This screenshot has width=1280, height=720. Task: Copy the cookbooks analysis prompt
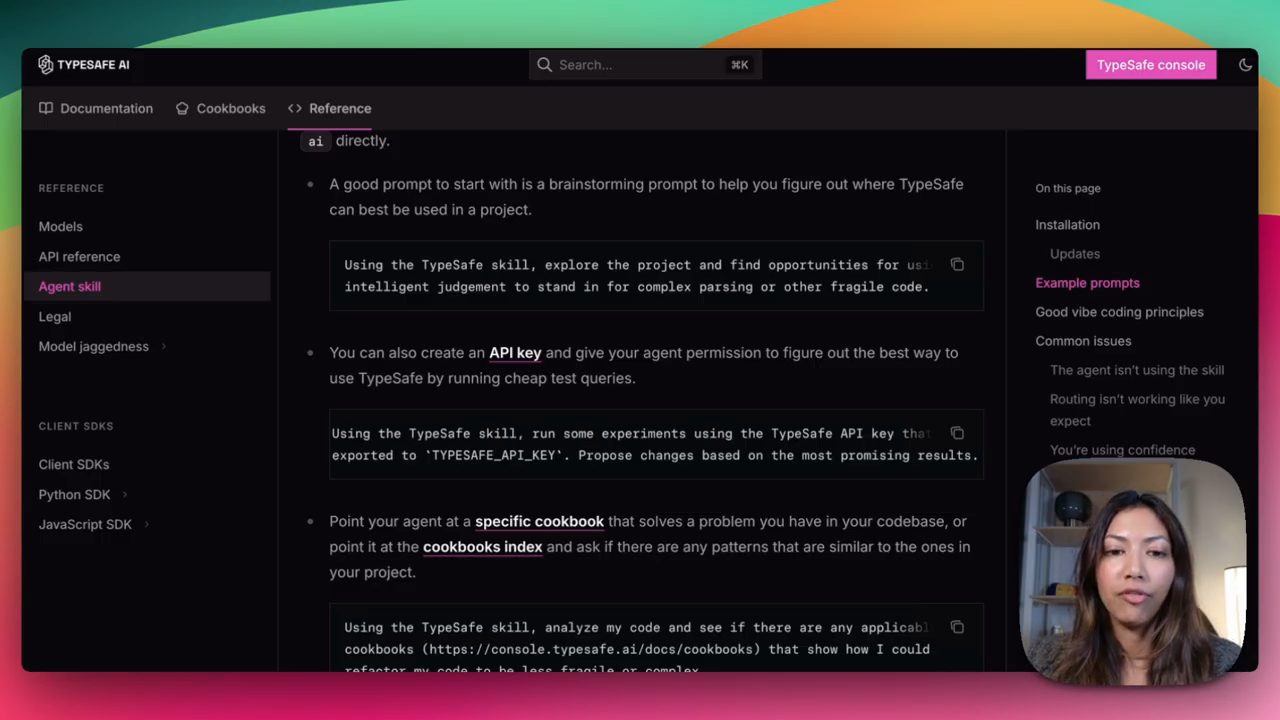(957, 627)
